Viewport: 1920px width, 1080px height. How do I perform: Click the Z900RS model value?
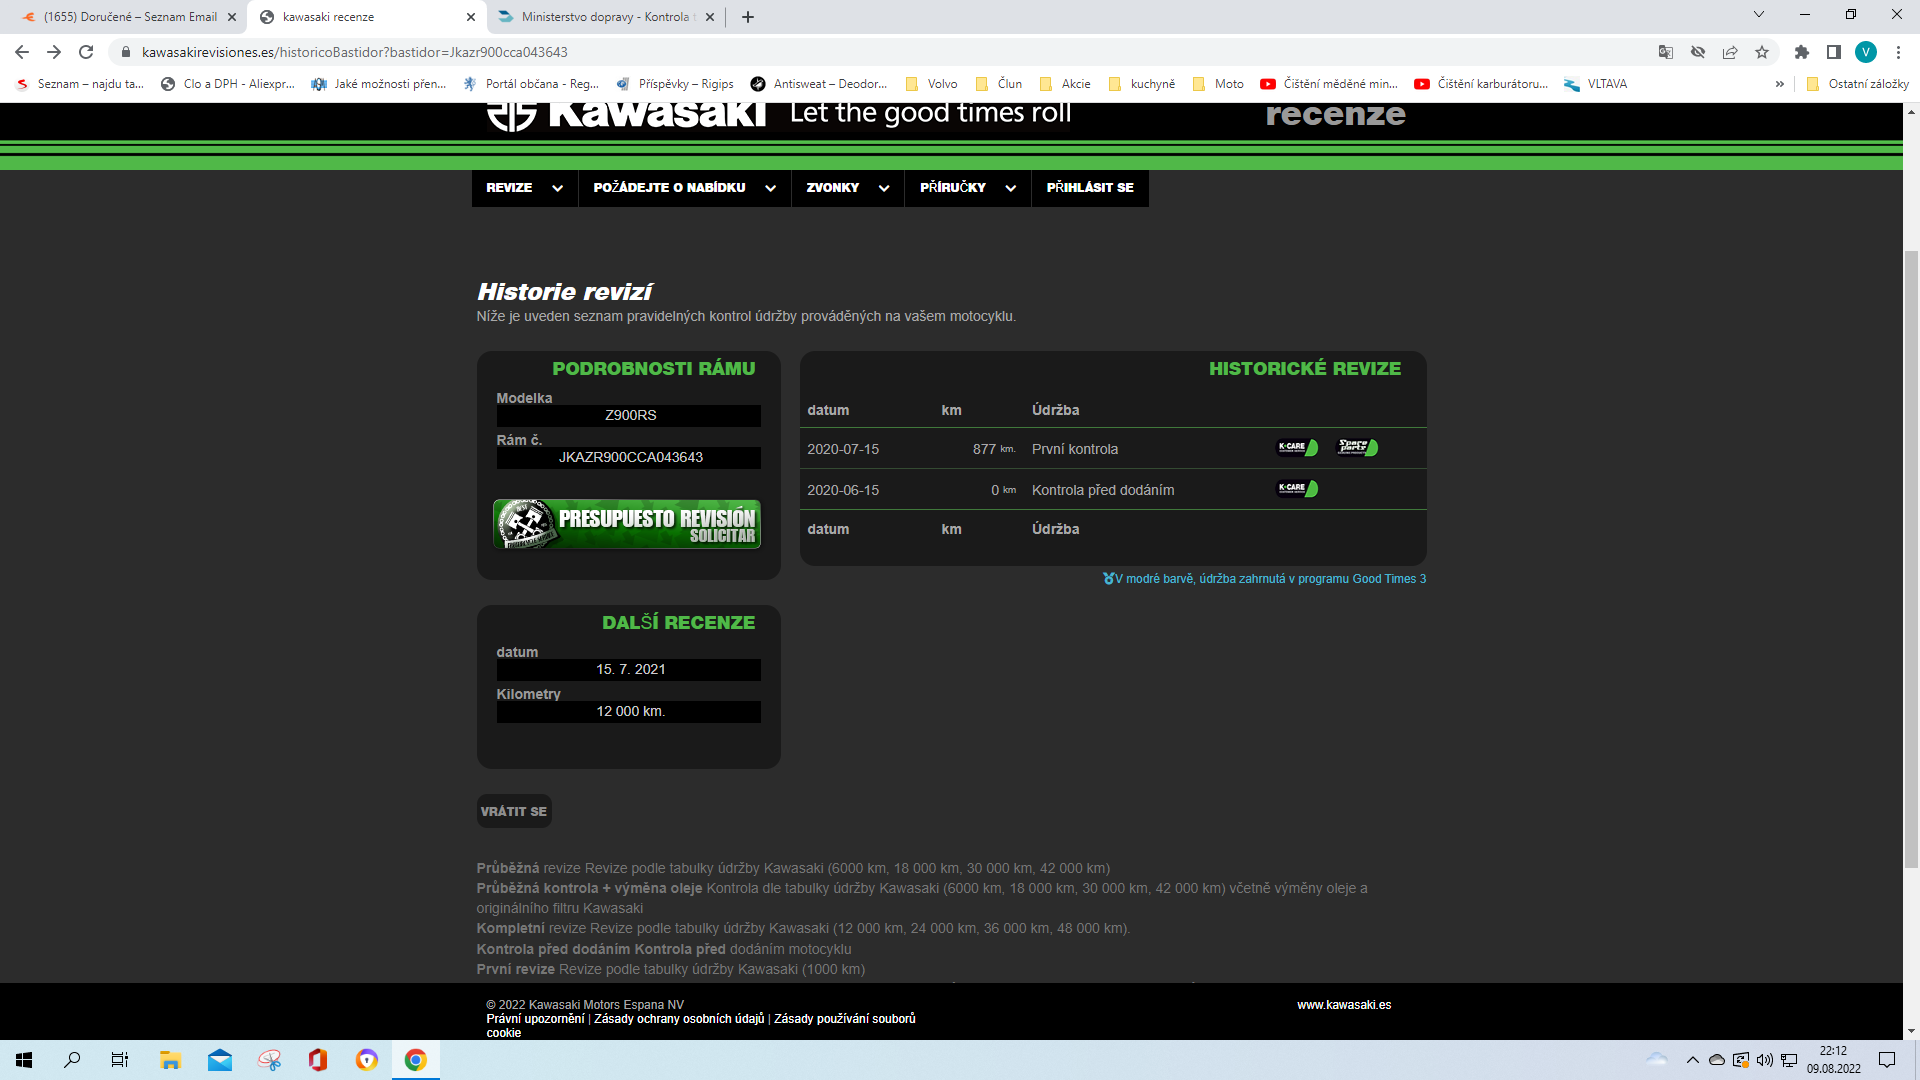pyautogui.click(x=629, y=415)
